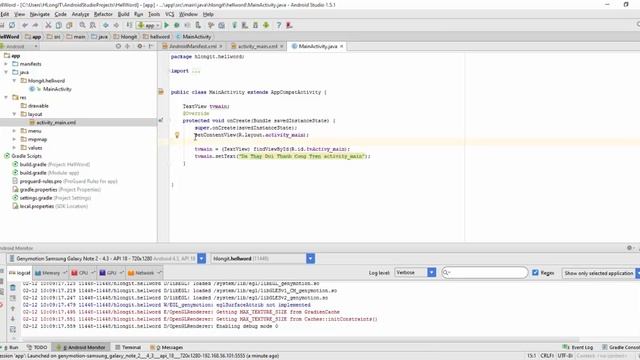
Task: Click the Copy icon in main toolbar
Action: 59,25
